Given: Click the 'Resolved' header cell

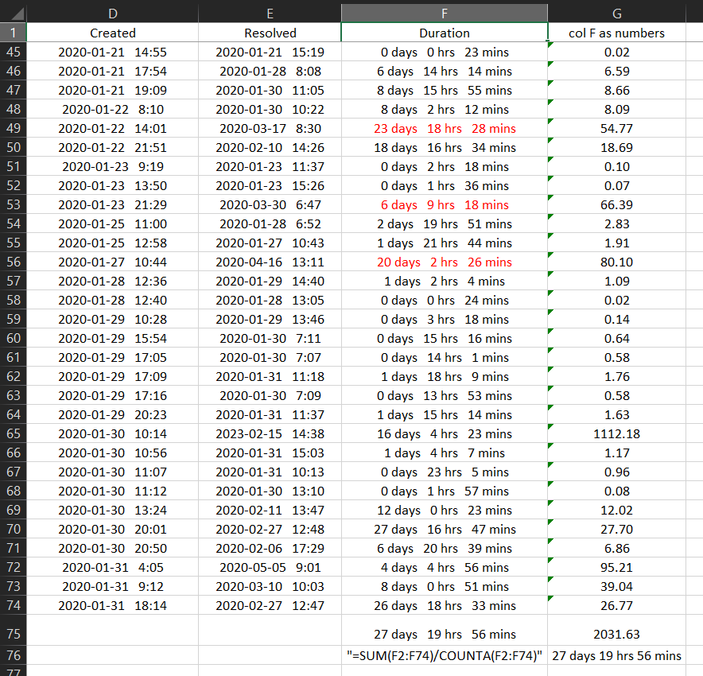Looking at the screenshot, I should point(270,33).
